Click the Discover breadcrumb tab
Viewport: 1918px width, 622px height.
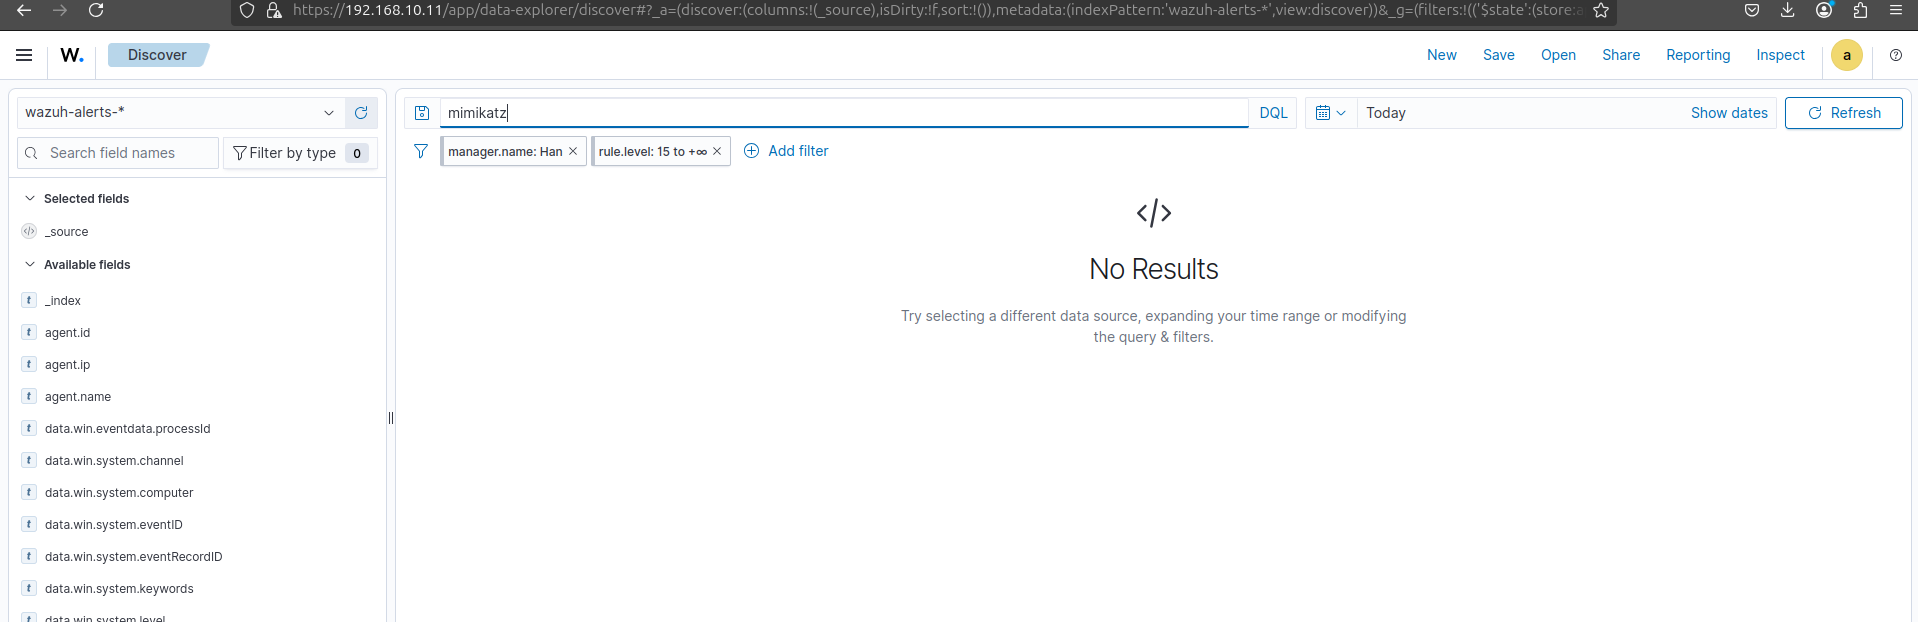tap(157, 55)
